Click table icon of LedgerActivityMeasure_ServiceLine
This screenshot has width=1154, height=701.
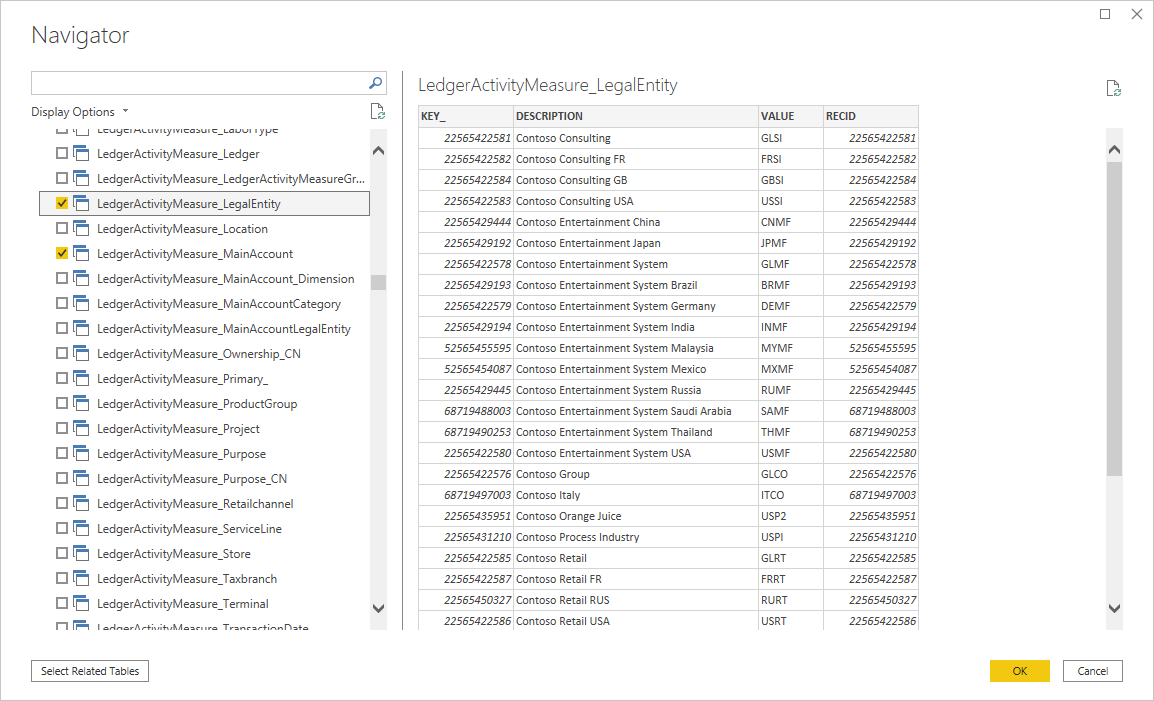coord(81,529)
